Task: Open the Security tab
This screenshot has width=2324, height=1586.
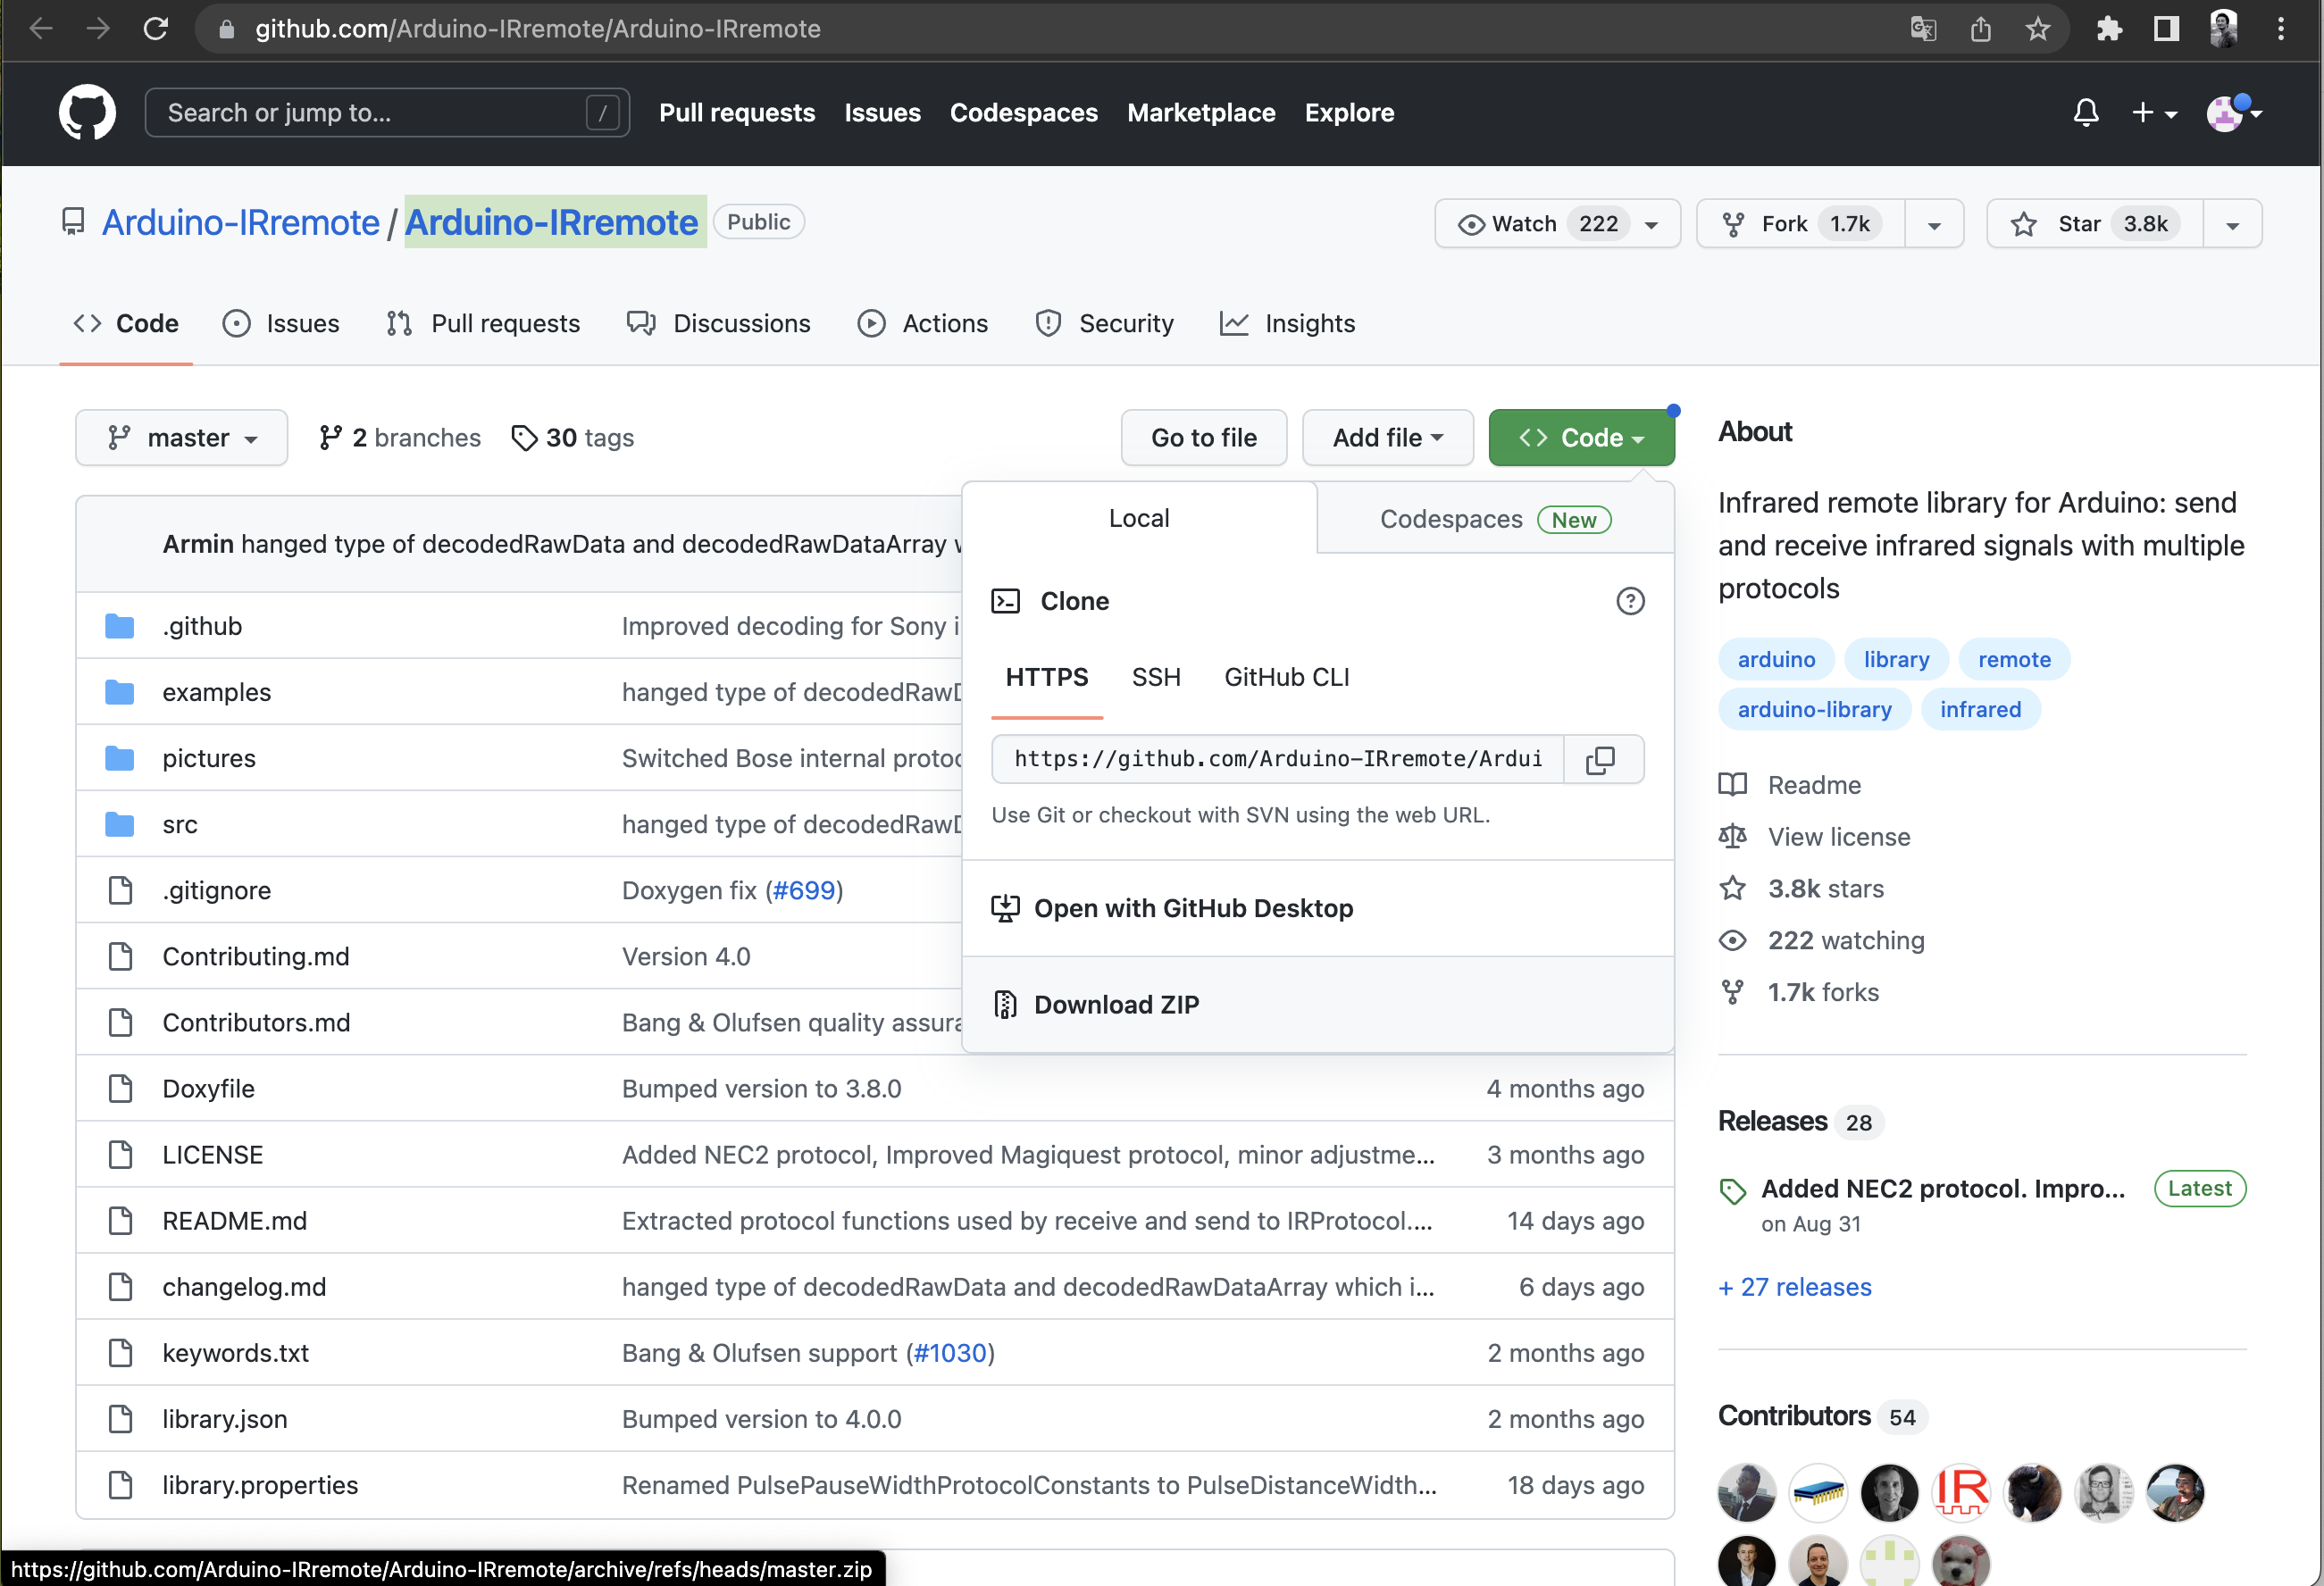Action: click(x=1104, y=323)
